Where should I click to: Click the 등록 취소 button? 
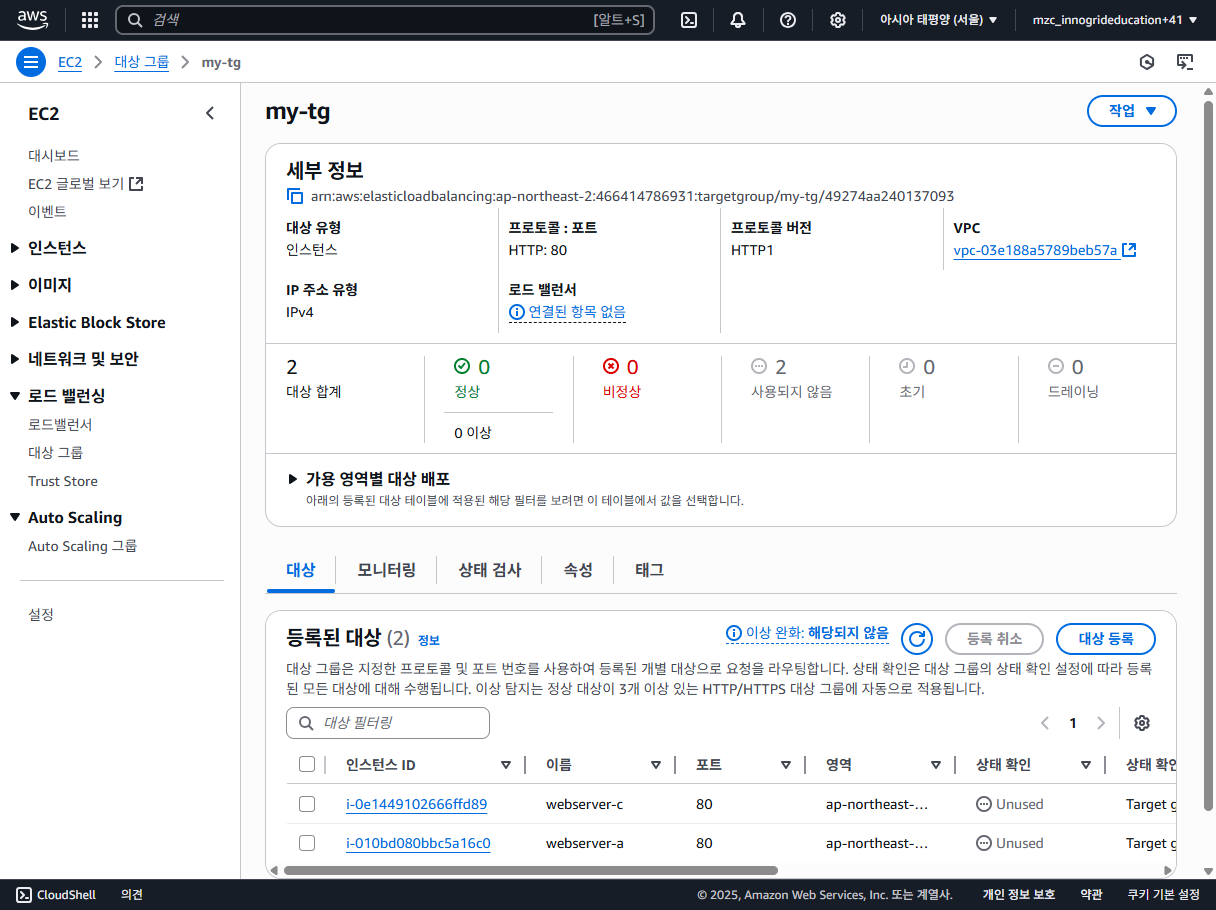click(x=994, y=638)
